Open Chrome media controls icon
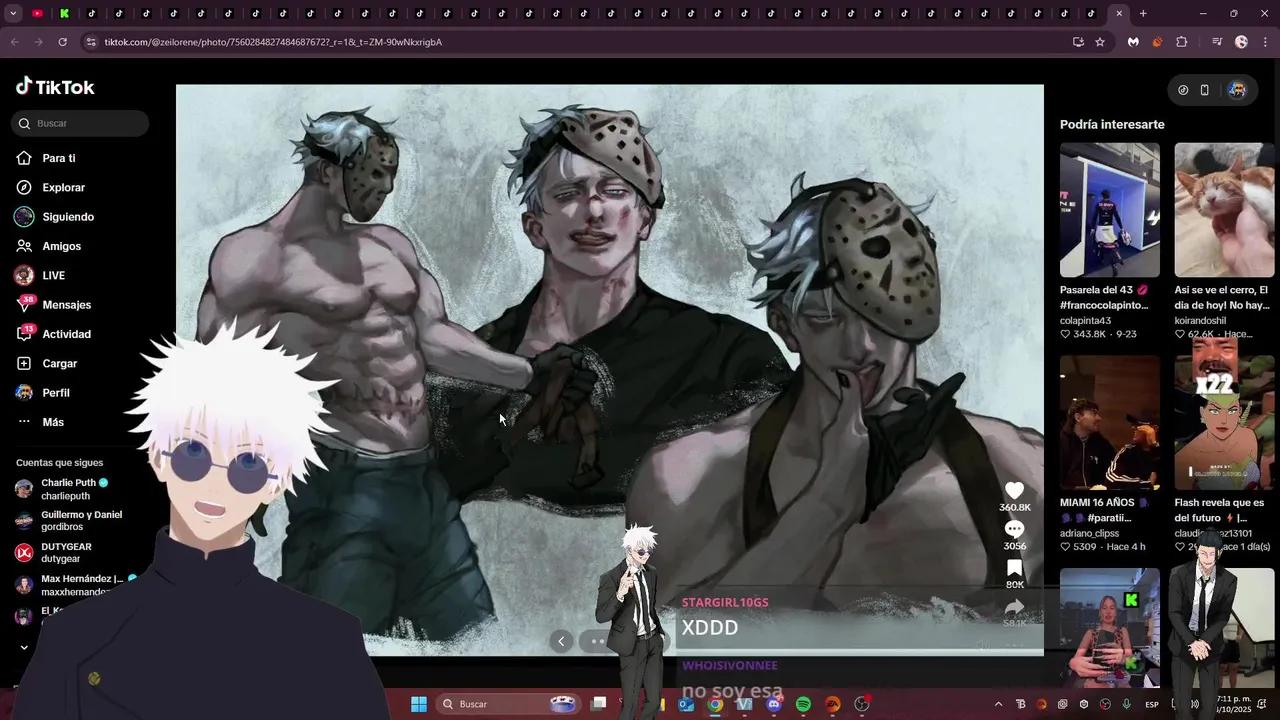 pos(1216,42)
